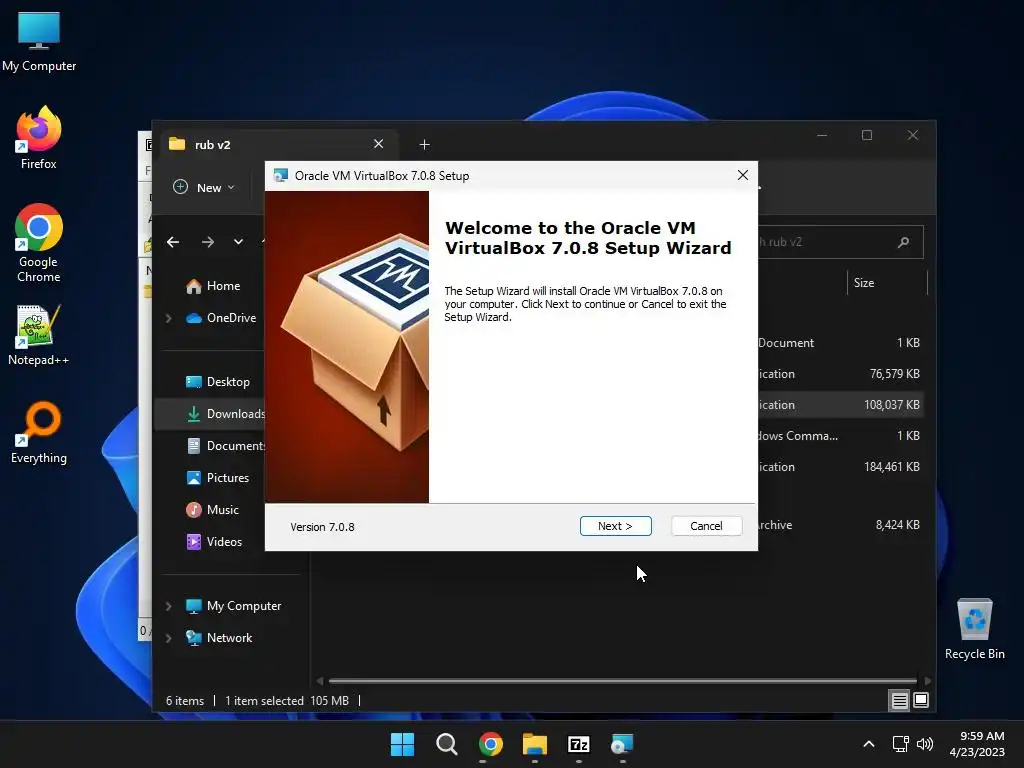Screen dimensions: 1024x768
Task: Switch to Chrome in the taskbar
Action: pos(490,744)
